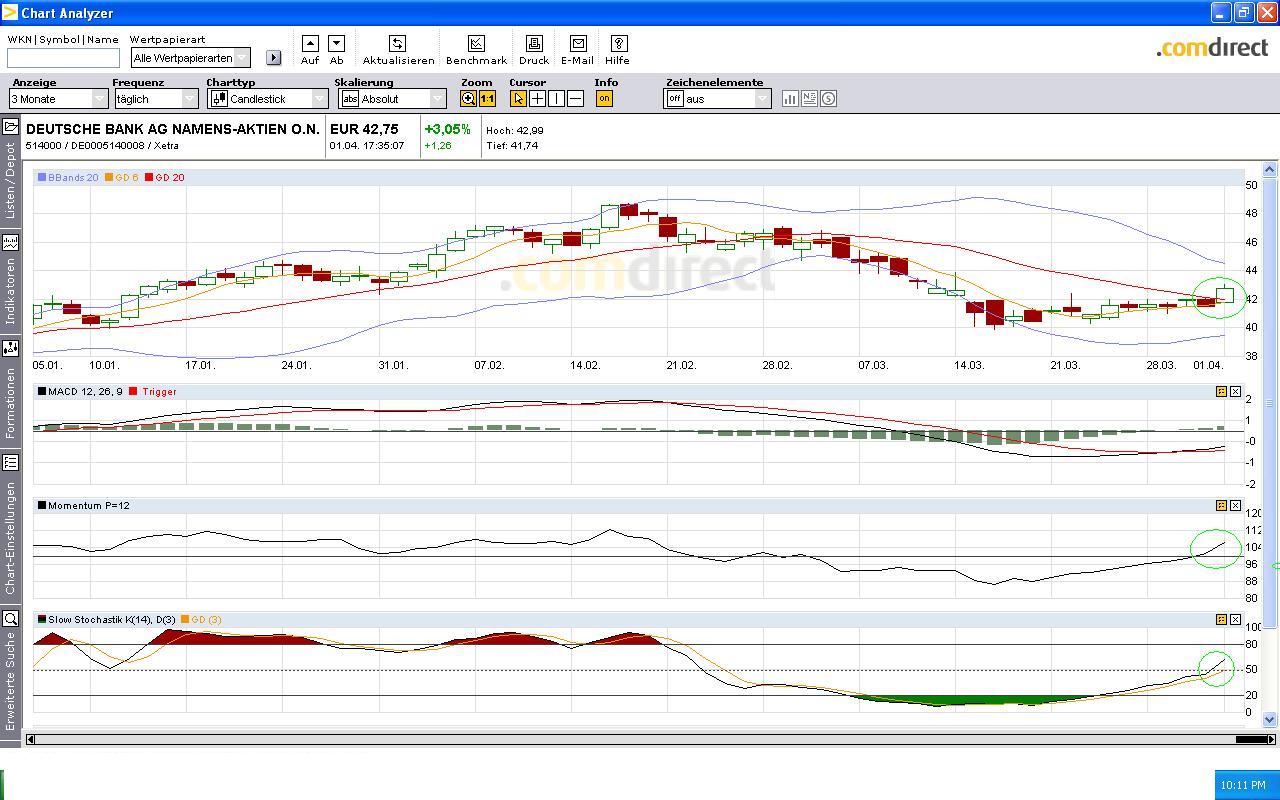Click the horizontal scrollbar left arrow
This screenshot has width=1280, height=800.
(x=31, y=739)
